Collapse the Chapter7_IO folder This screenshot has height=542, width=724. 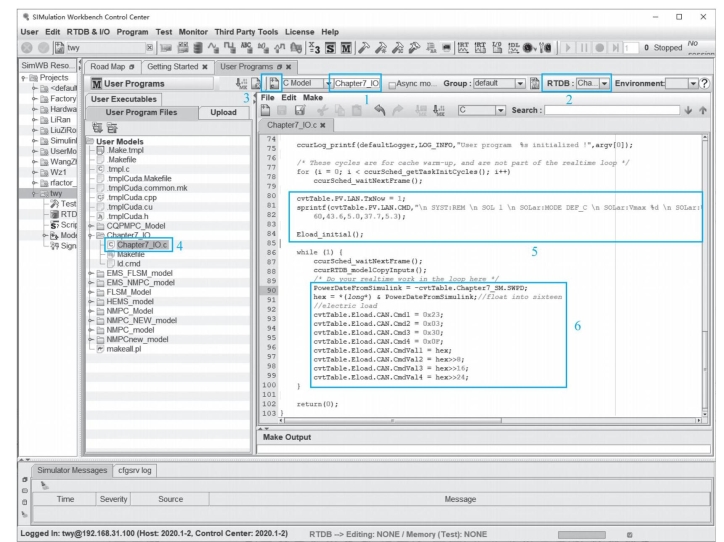point(91,235)
